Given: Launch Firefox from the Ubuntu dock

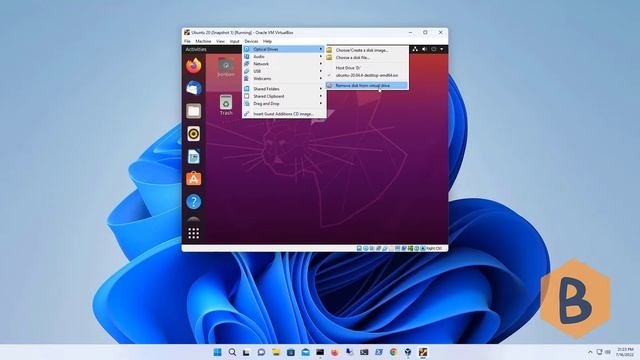Looking at the screenshot, I should [193, 65].
